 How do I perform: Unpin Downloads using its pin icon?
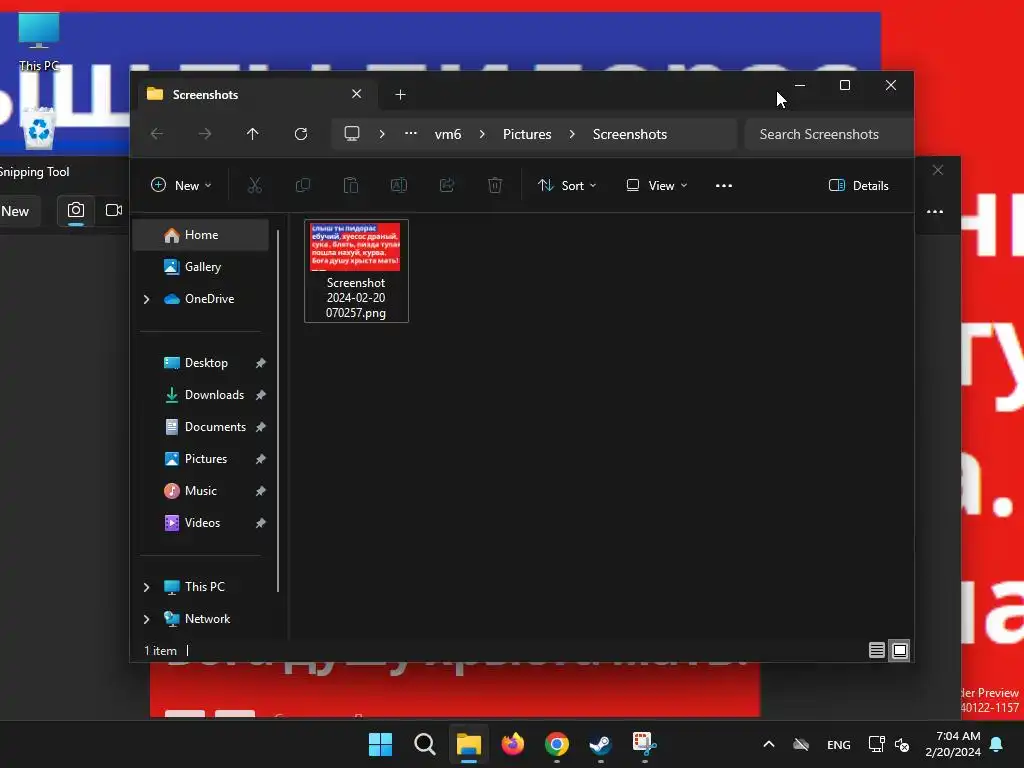(261, 395)
